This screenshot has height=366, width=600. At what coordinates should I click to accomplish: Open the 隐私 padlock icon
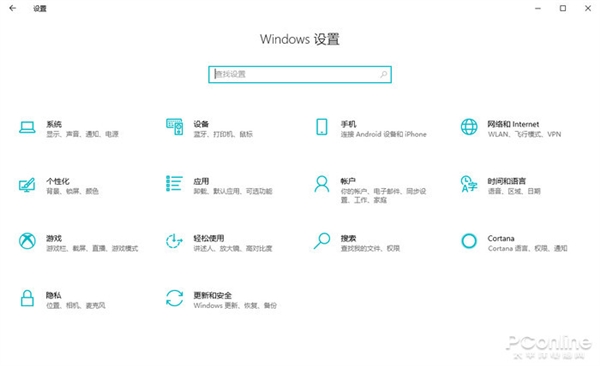[27, 298]
